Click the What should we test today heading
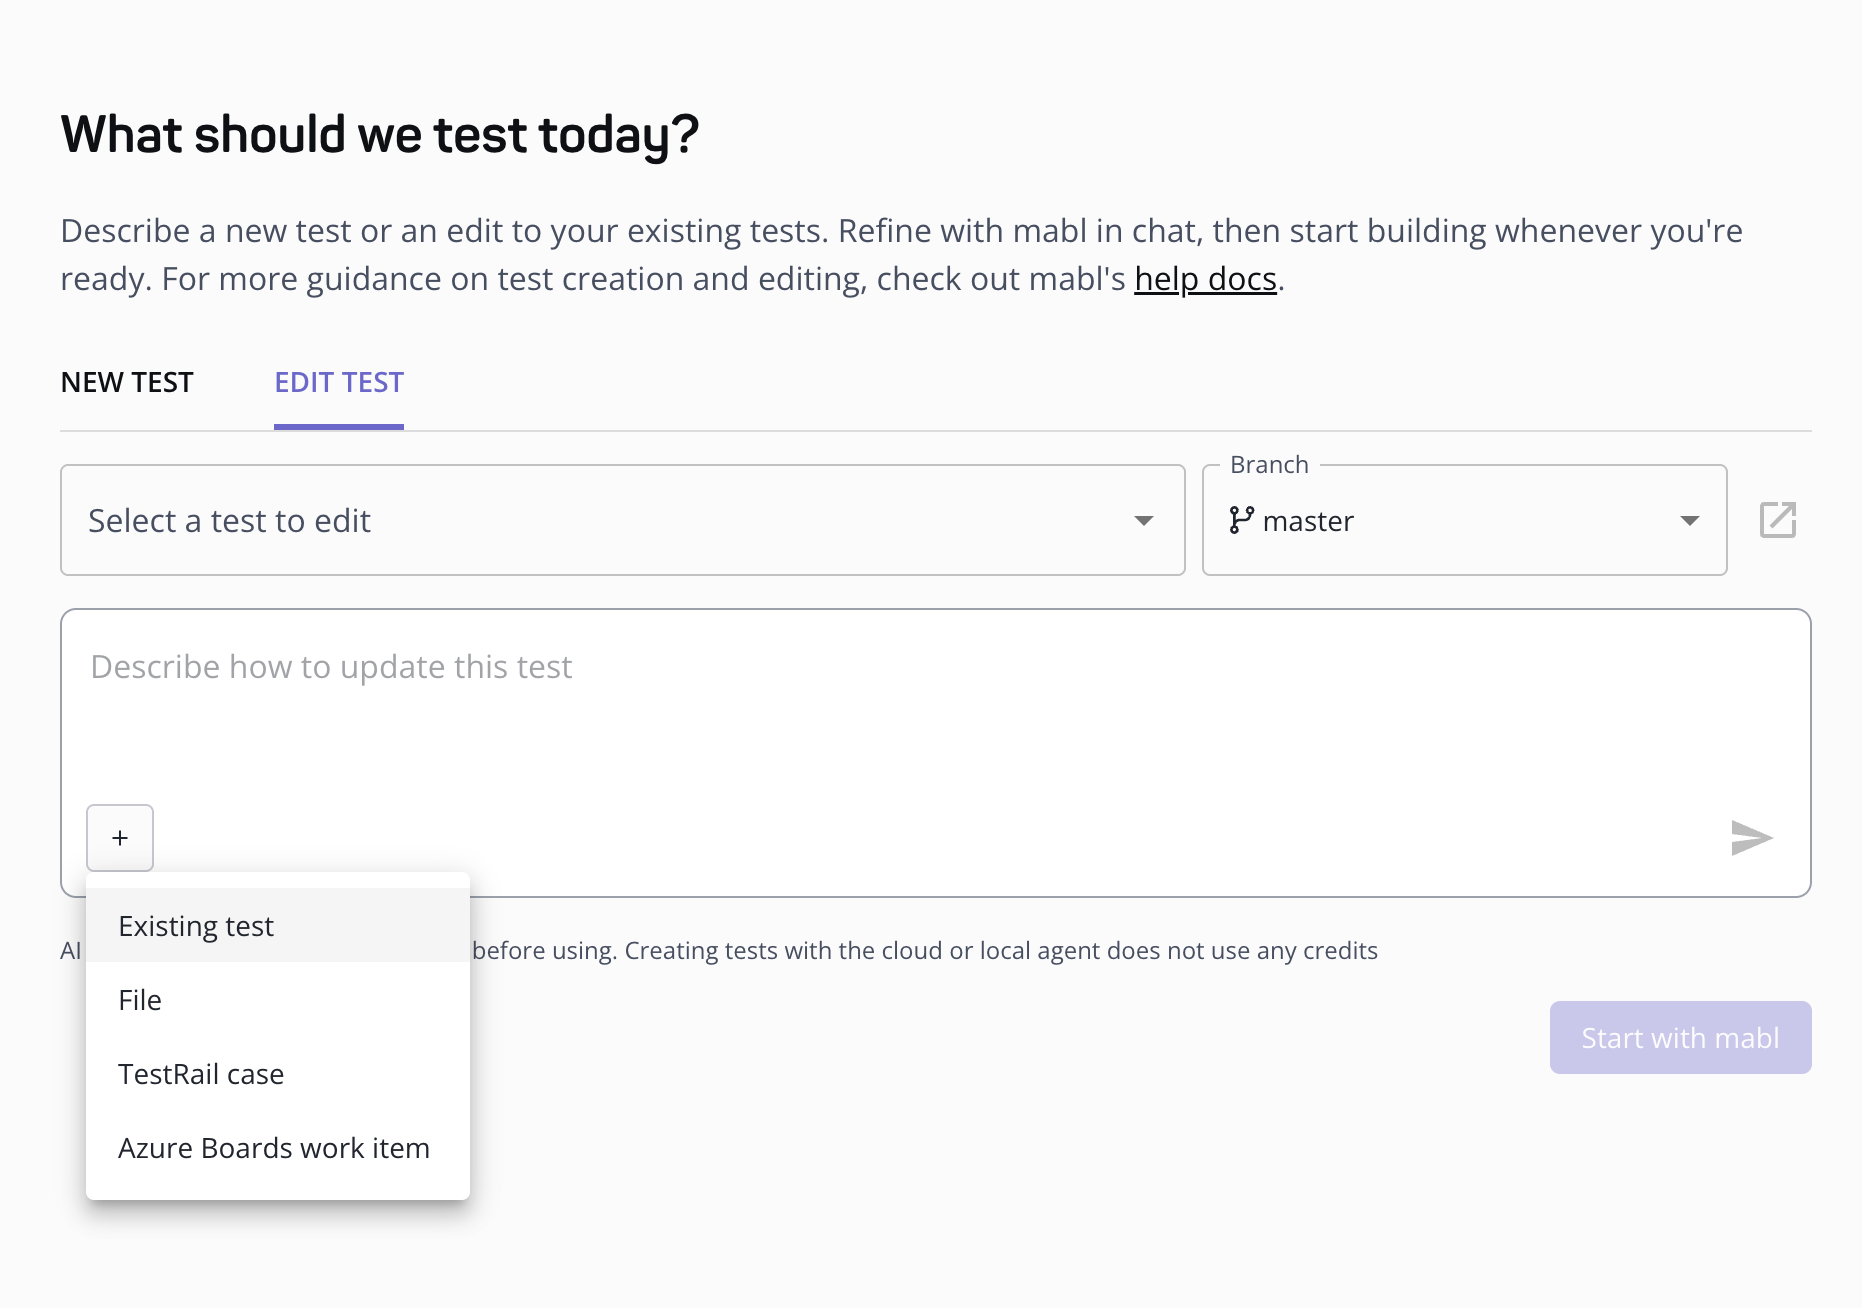1862x1308 pixels. point(380,135)
